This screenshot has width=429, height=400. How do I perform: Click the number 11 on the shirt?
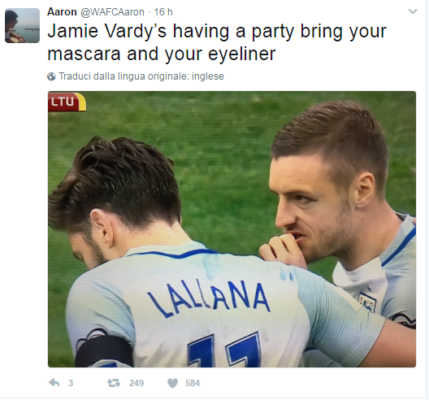pyautogui.click(x=224, y=350)
